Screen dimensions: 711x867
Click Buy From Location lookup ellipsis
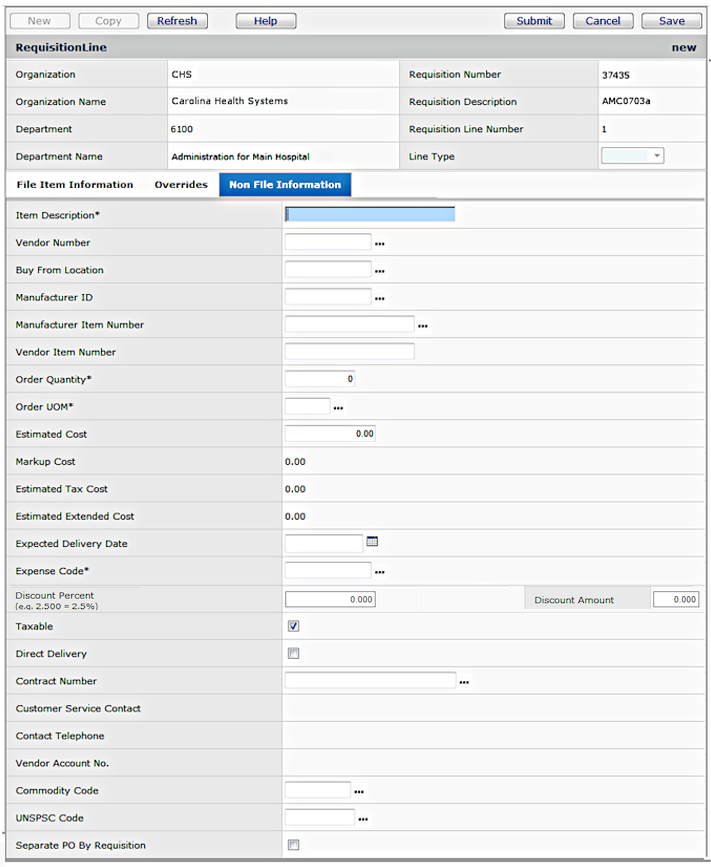tap(379, 271)
